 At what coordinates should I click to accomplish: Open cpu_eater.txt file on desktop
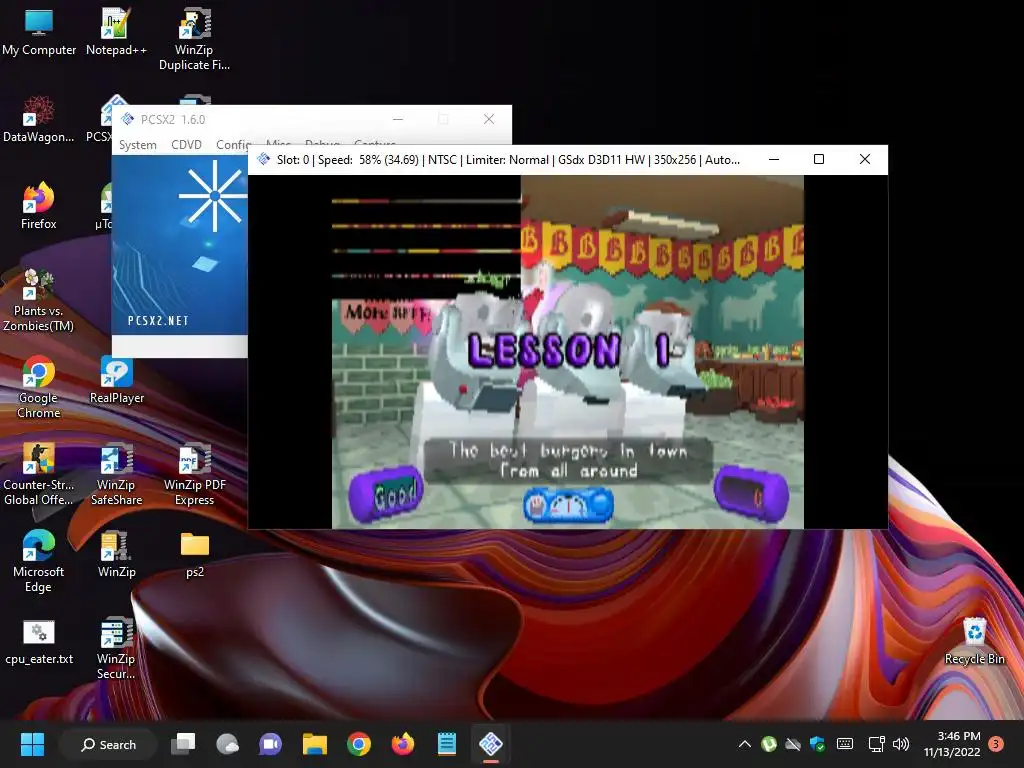click(x=39, y=641)
